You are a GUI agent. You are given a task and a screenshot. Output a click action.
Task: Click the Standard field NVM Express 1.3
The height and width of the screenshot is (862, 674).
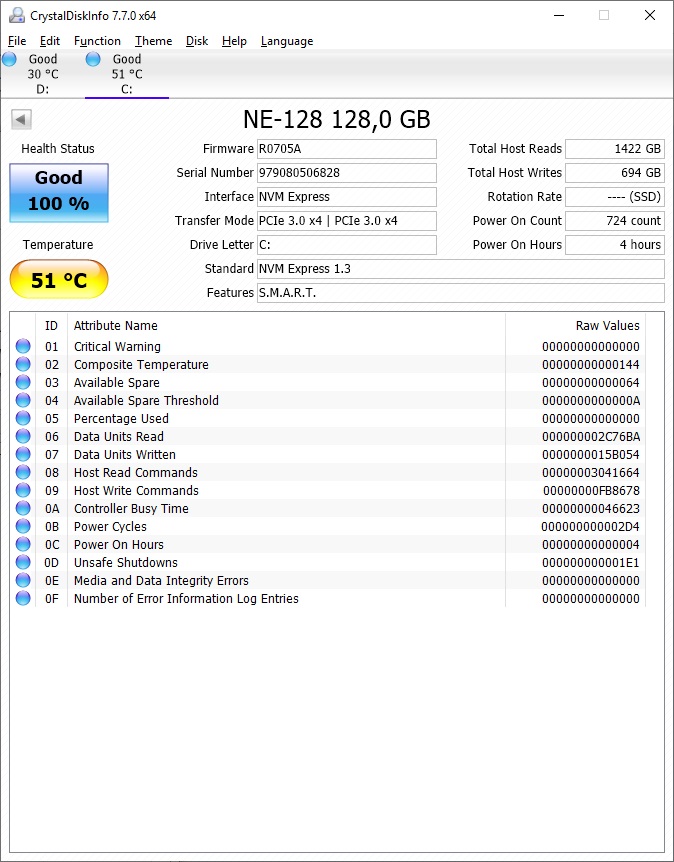[461, 269]
